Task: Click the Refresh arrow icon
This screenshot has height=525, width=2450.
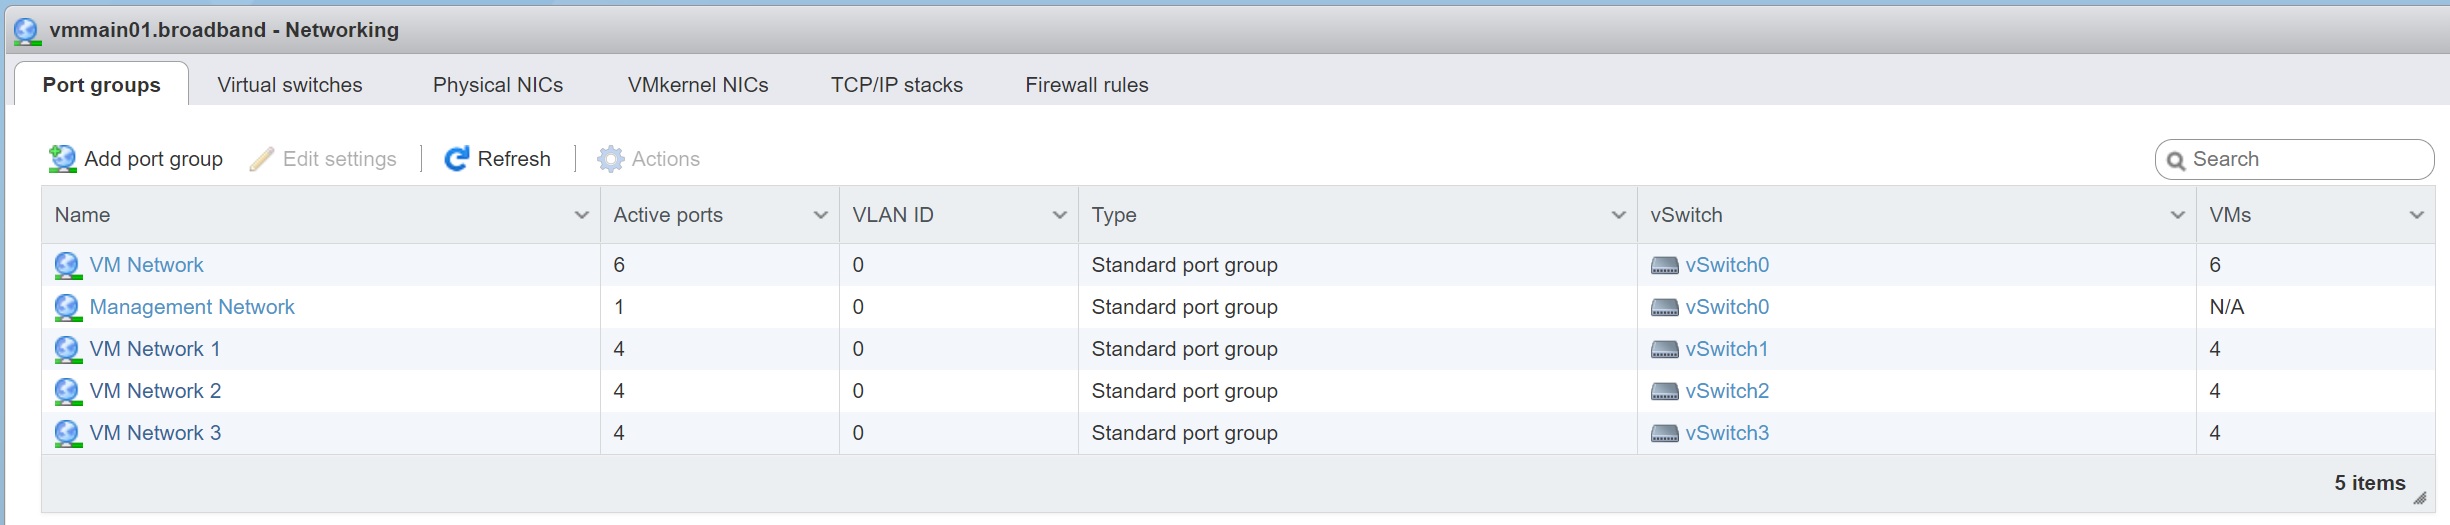Action: (457, 159)
